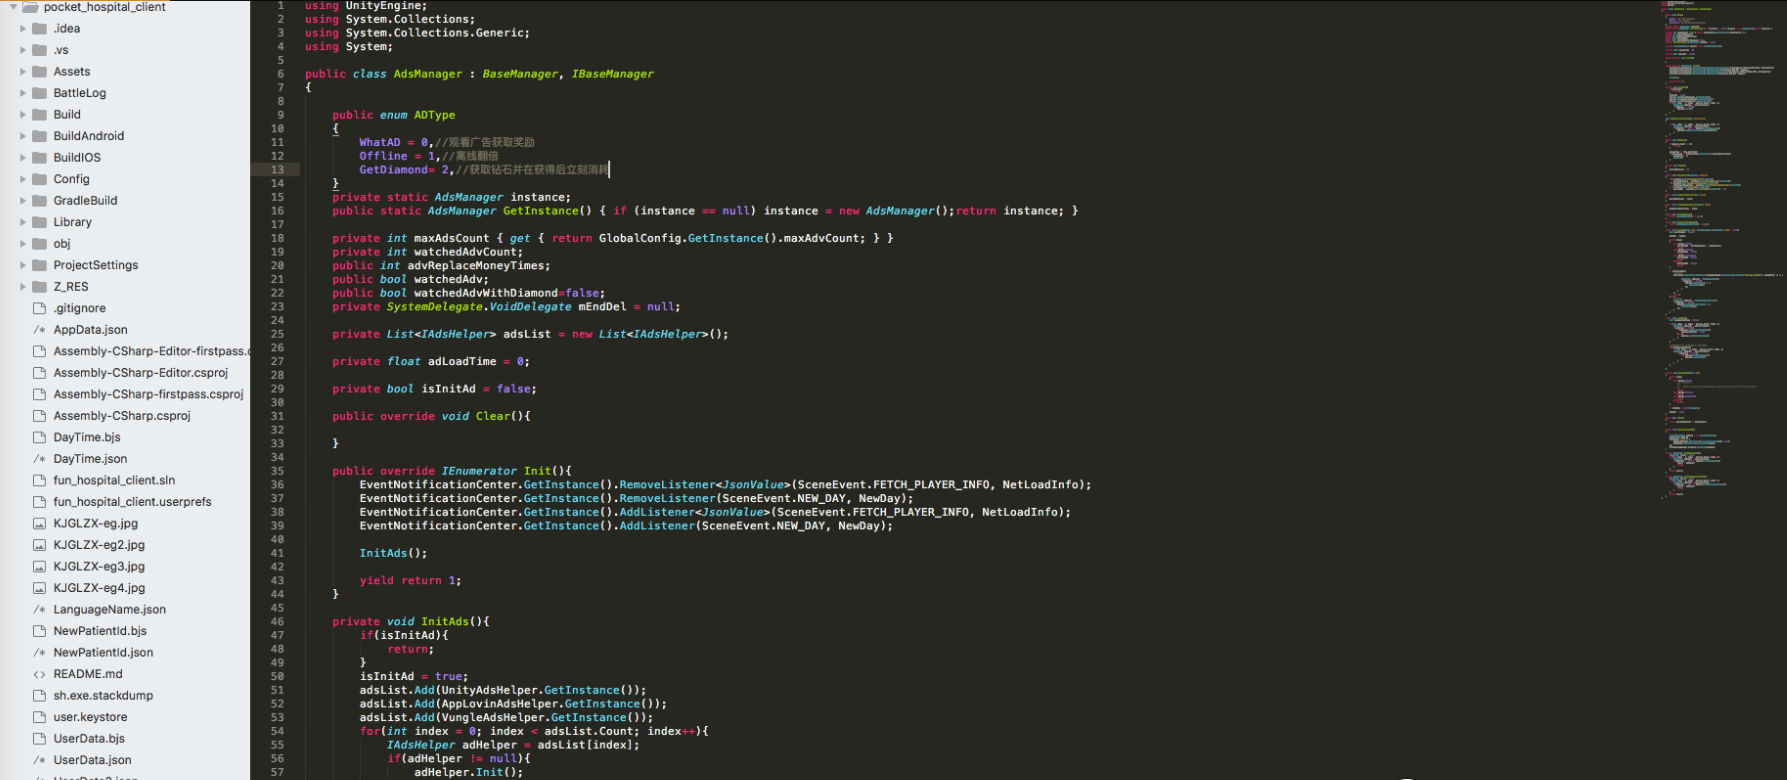Click the .gitignore file icon
This screenshot has width=1787, height=780.
pos(40,308)
